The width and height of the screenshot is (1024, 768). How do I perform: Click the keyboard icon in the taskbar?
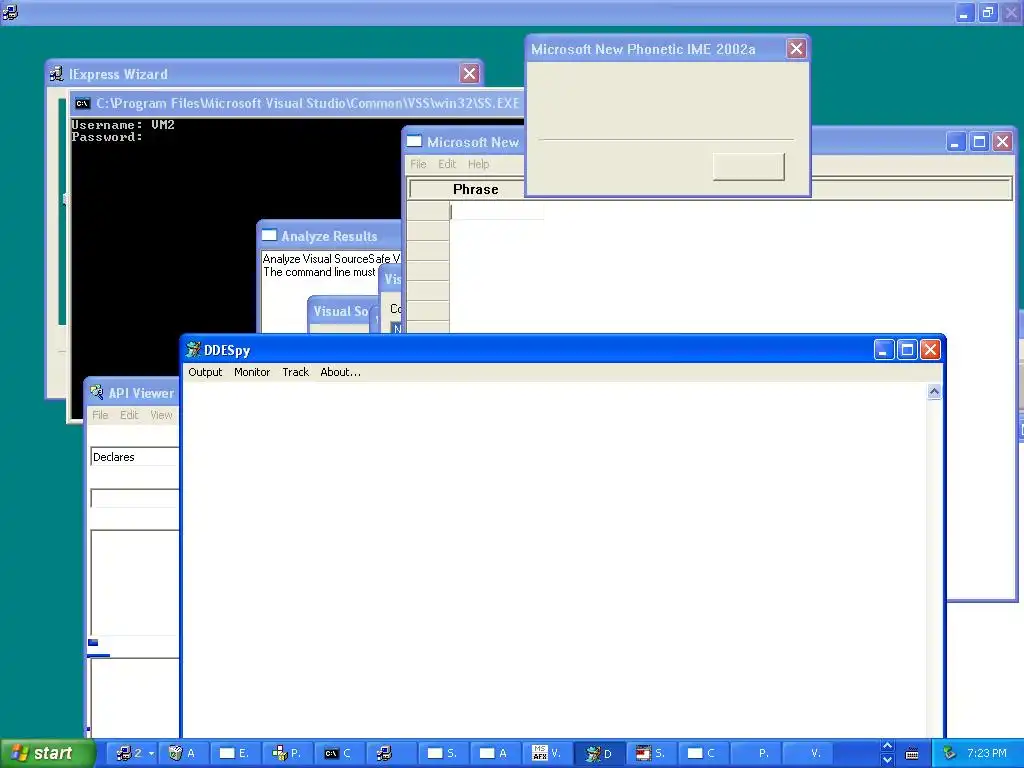coord(912,754)
